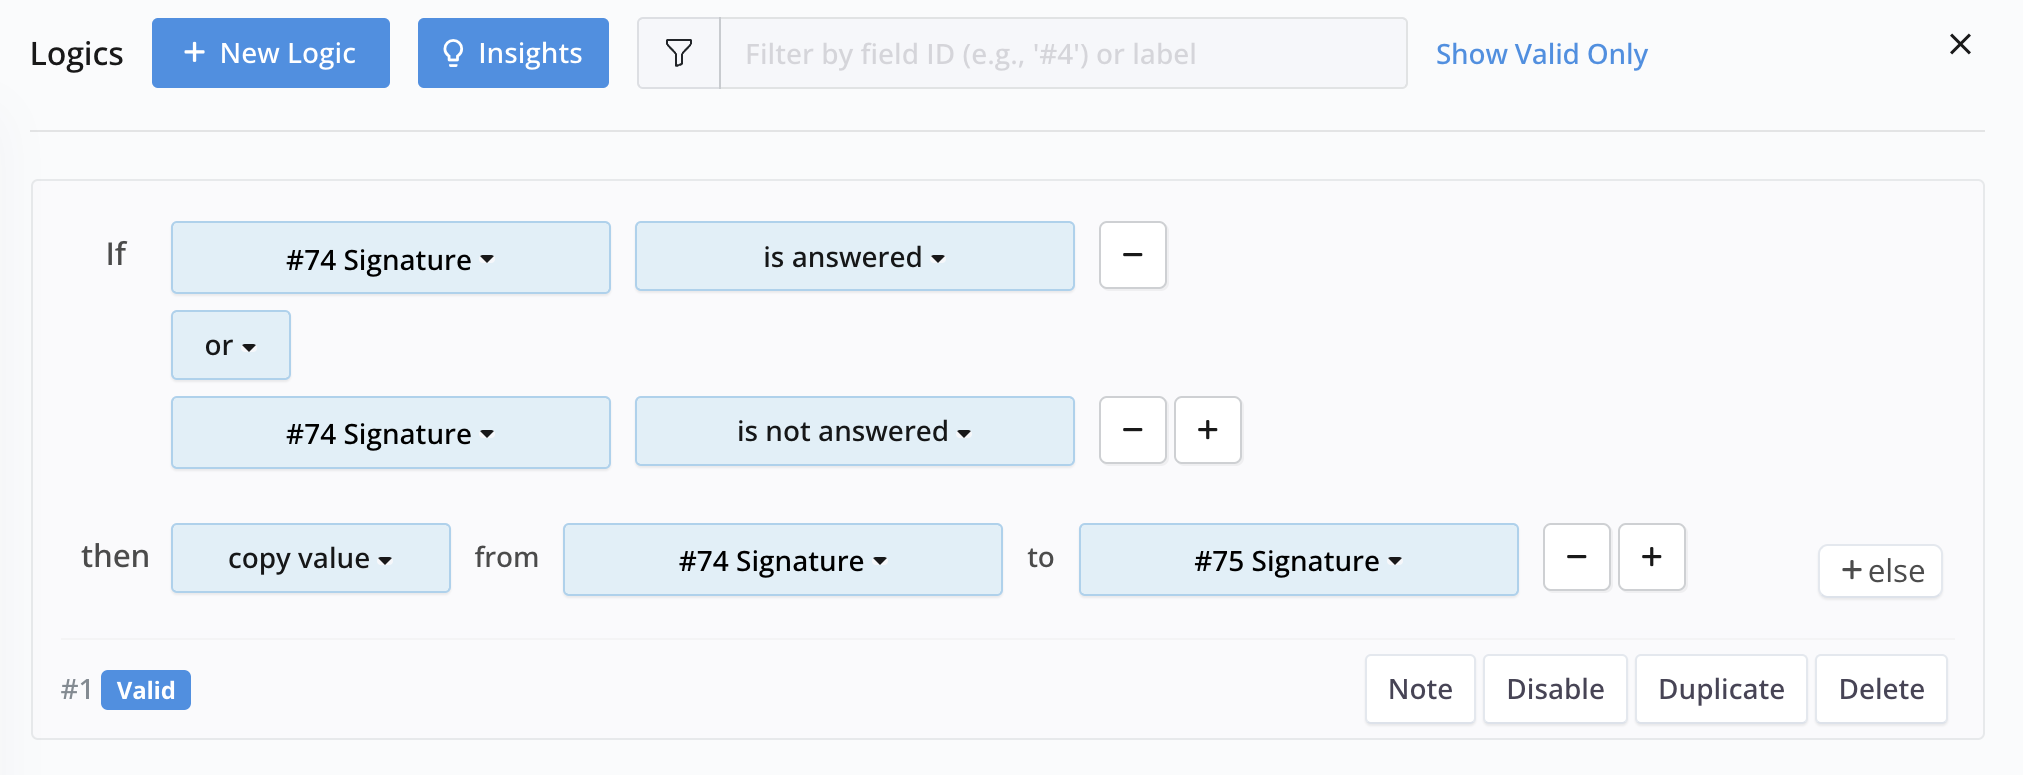Remove the copy value action row
Viewport: 2023px width, 775px height.
tap(1576, 557)
